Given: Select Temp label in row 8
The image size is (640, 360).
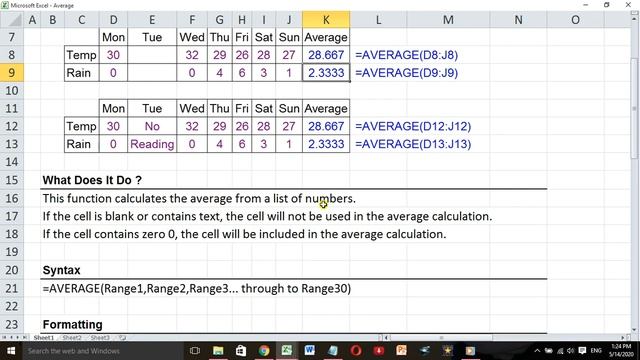Looking at the screenshot, I should pos(82,55).
